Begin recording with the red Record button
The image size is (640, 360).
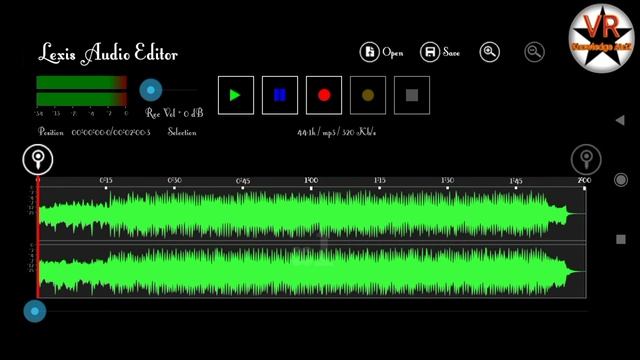(324, 95)
